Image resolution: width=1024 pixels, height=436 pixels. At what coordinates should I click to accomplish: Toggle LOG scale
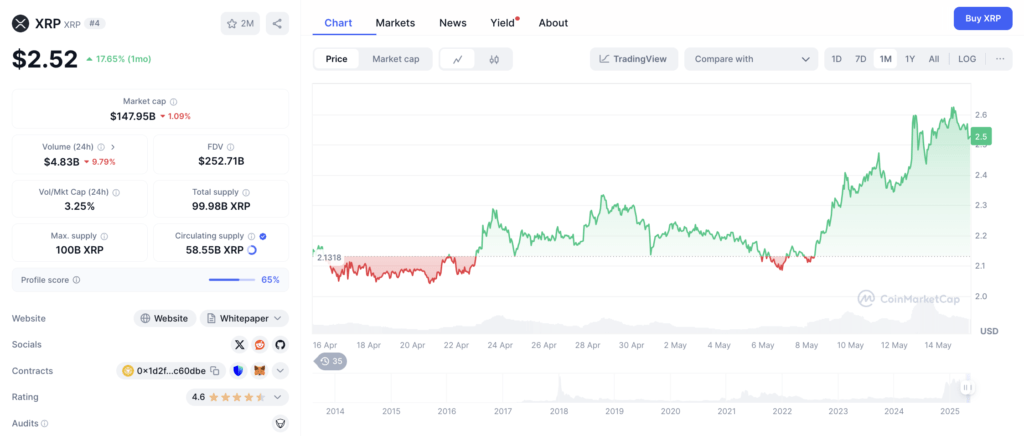[x=967, y=59]
